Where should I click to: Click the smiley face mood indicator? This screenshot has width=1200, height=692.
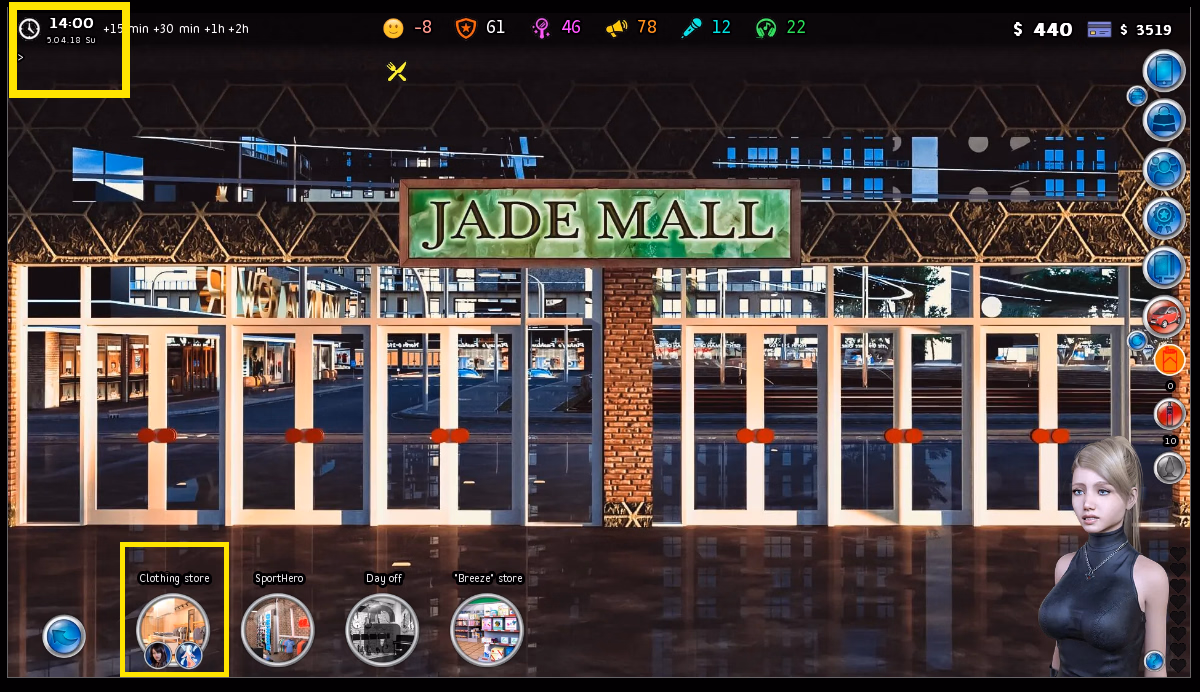pos(393,28)
